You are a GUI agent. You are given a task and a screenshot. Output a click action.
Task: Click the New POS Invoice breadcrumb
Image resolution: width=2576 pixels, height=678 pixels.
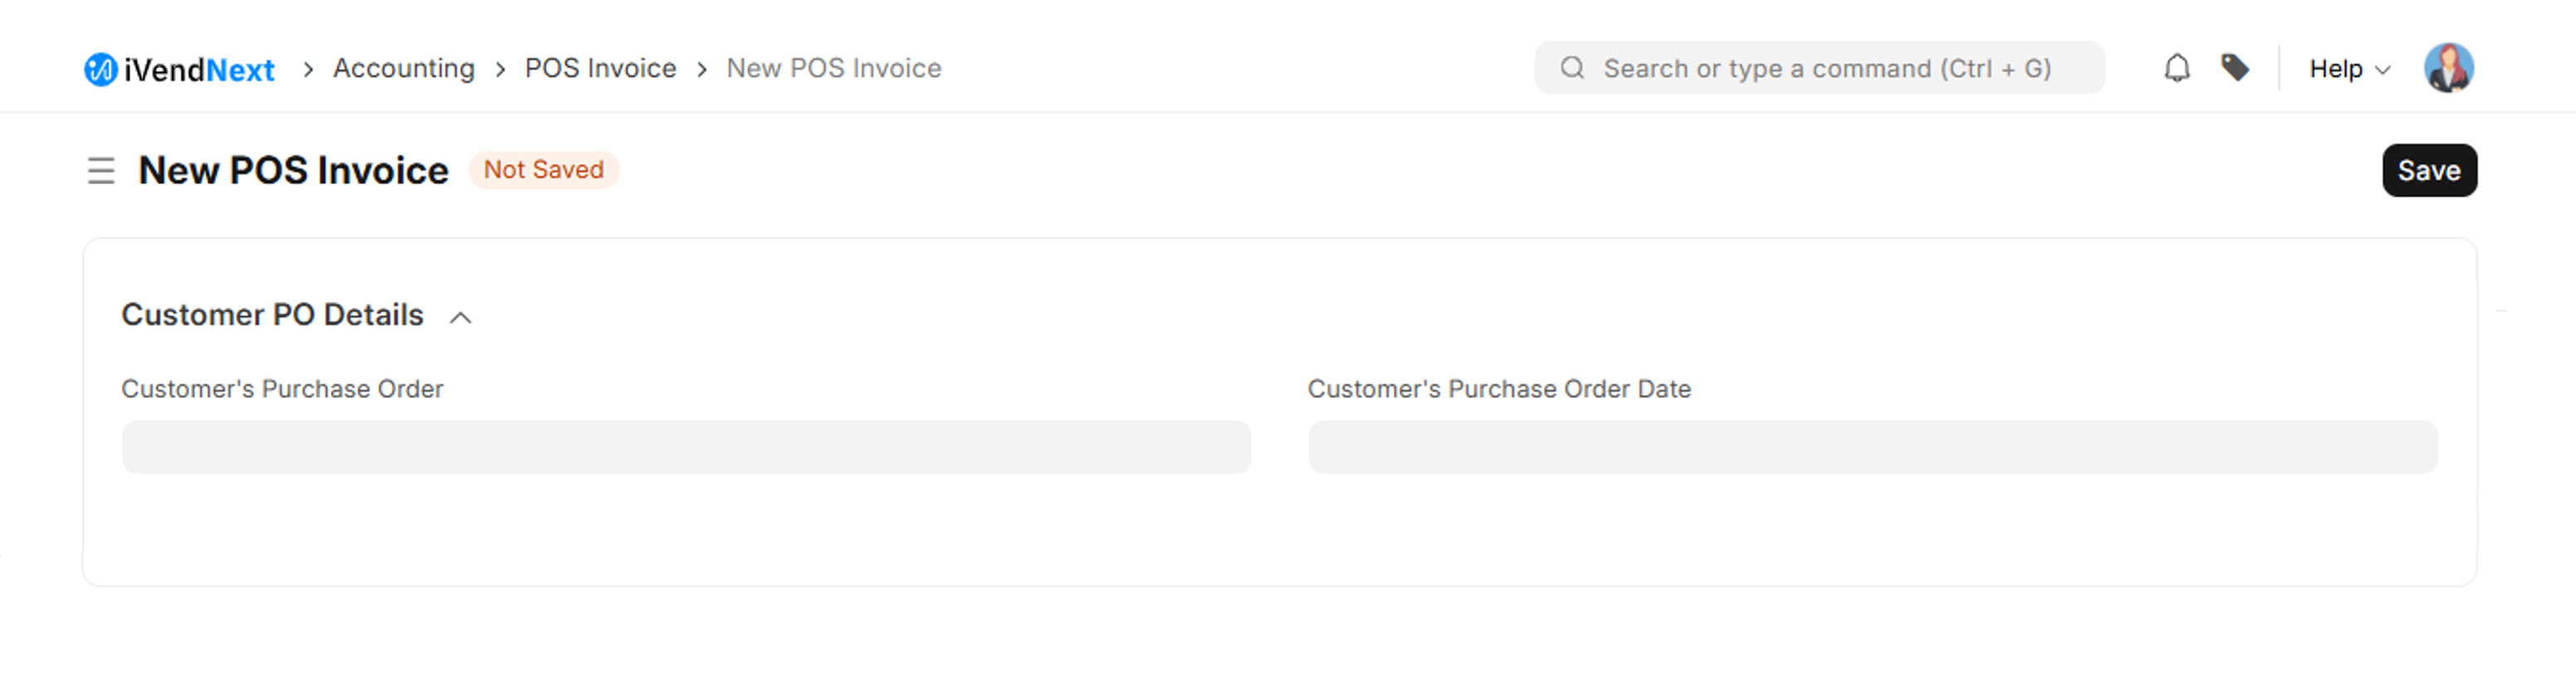tap(833, 68)
